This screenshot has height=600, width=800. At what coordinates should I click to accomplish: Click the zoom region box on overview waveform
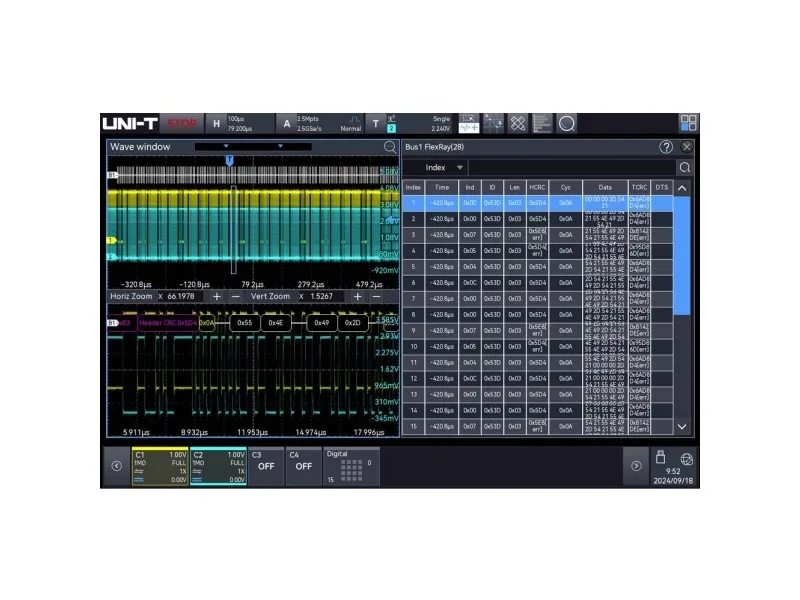coord(234,230)
